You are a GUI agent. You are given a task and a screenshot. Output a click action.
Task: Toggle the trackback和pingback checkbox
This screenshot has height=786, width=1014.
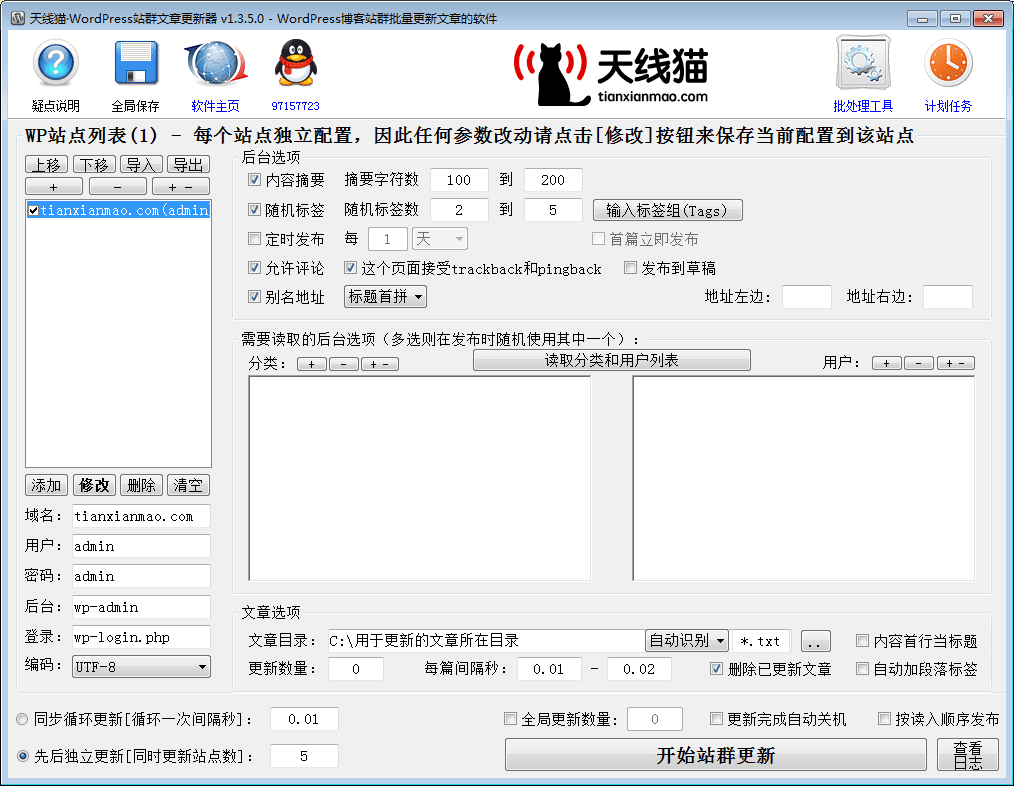(350, 267)
